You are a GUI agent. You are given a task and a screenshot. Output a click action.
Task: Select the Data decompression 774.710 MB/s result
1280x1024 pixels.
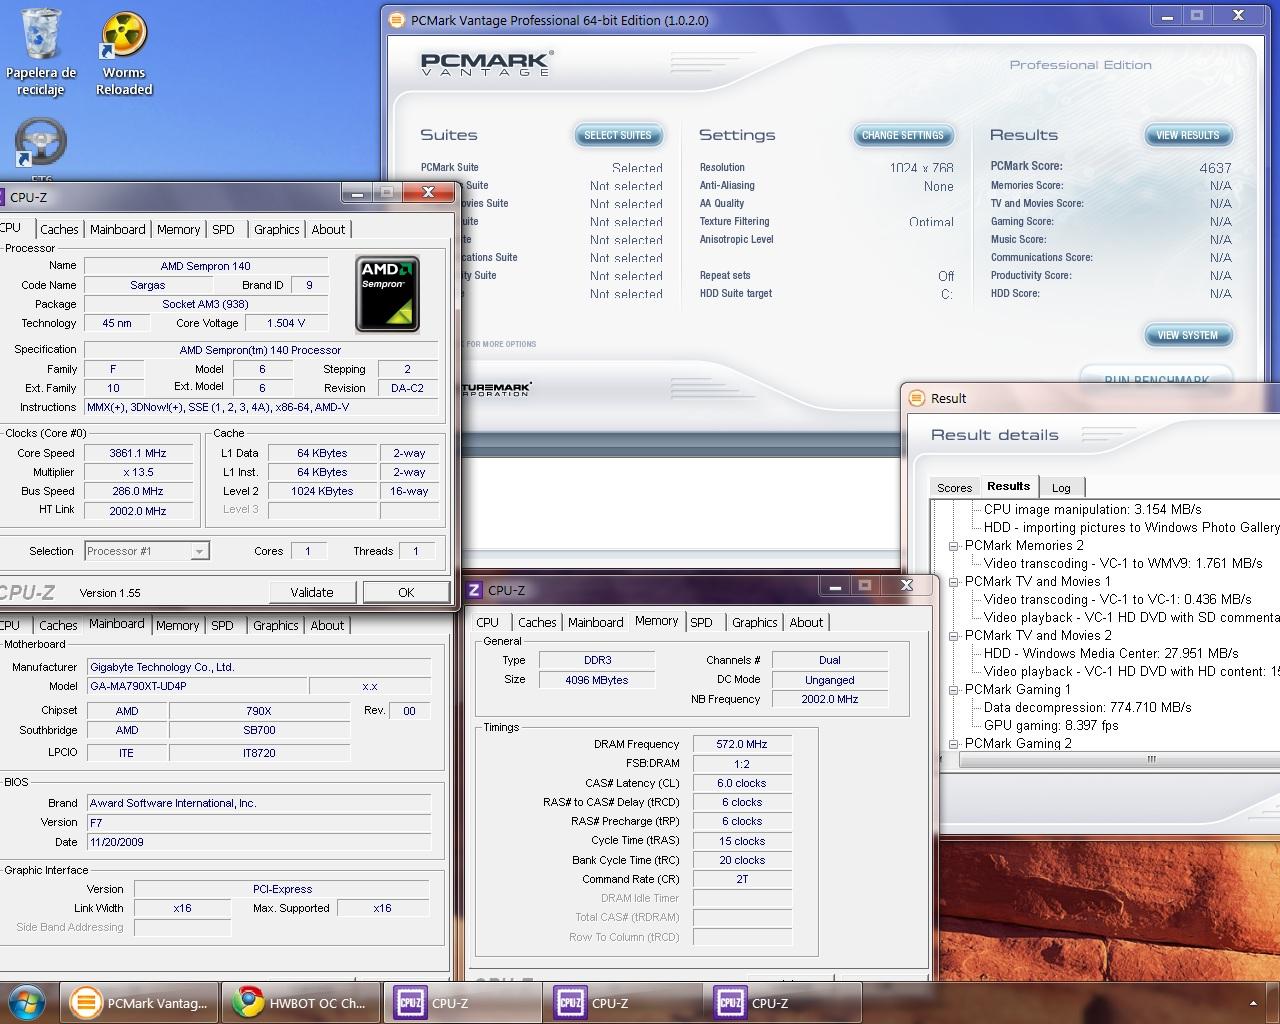point(1087,707)
